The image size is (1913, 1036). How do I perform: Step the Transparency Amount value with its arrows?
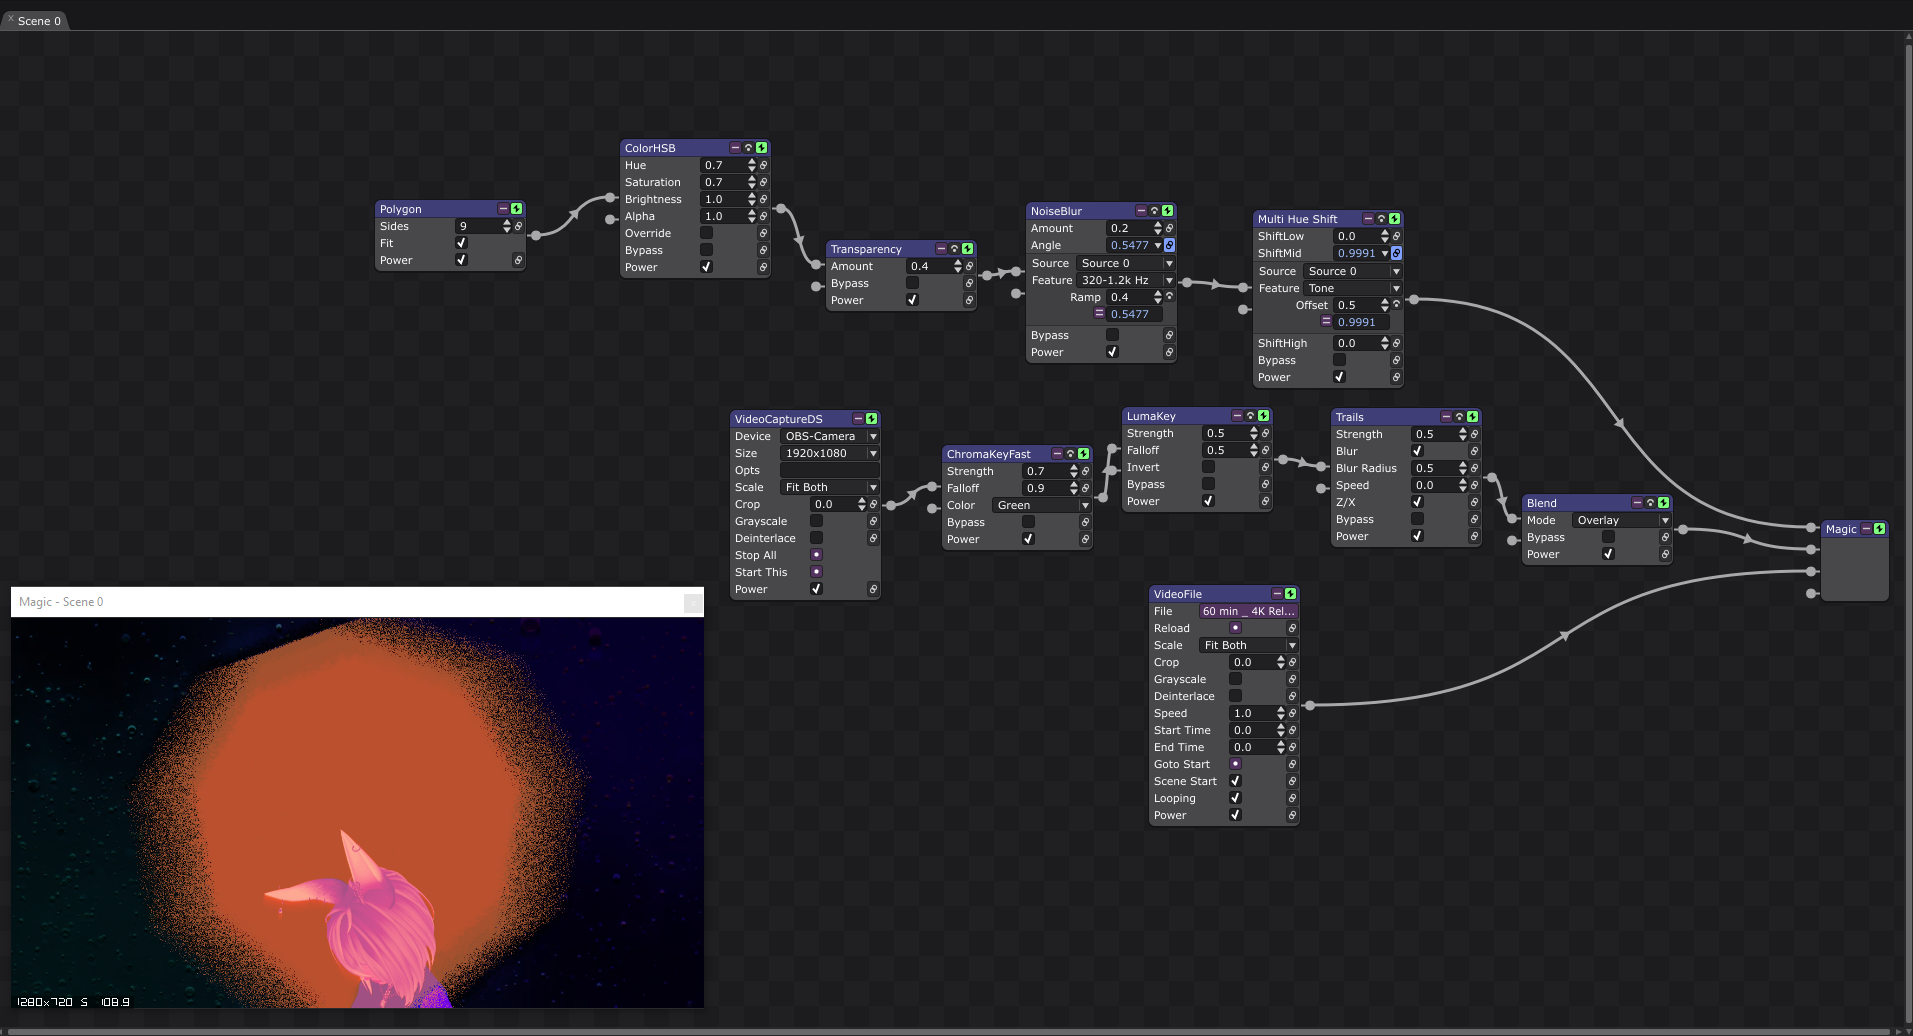pos(958,266)
